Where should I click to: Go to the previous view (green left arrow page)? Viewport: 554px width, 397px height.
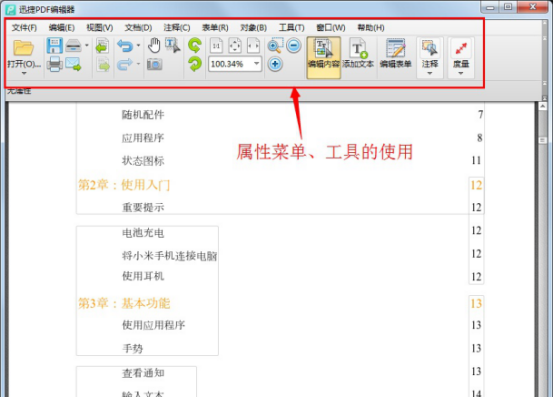(102, 46)
